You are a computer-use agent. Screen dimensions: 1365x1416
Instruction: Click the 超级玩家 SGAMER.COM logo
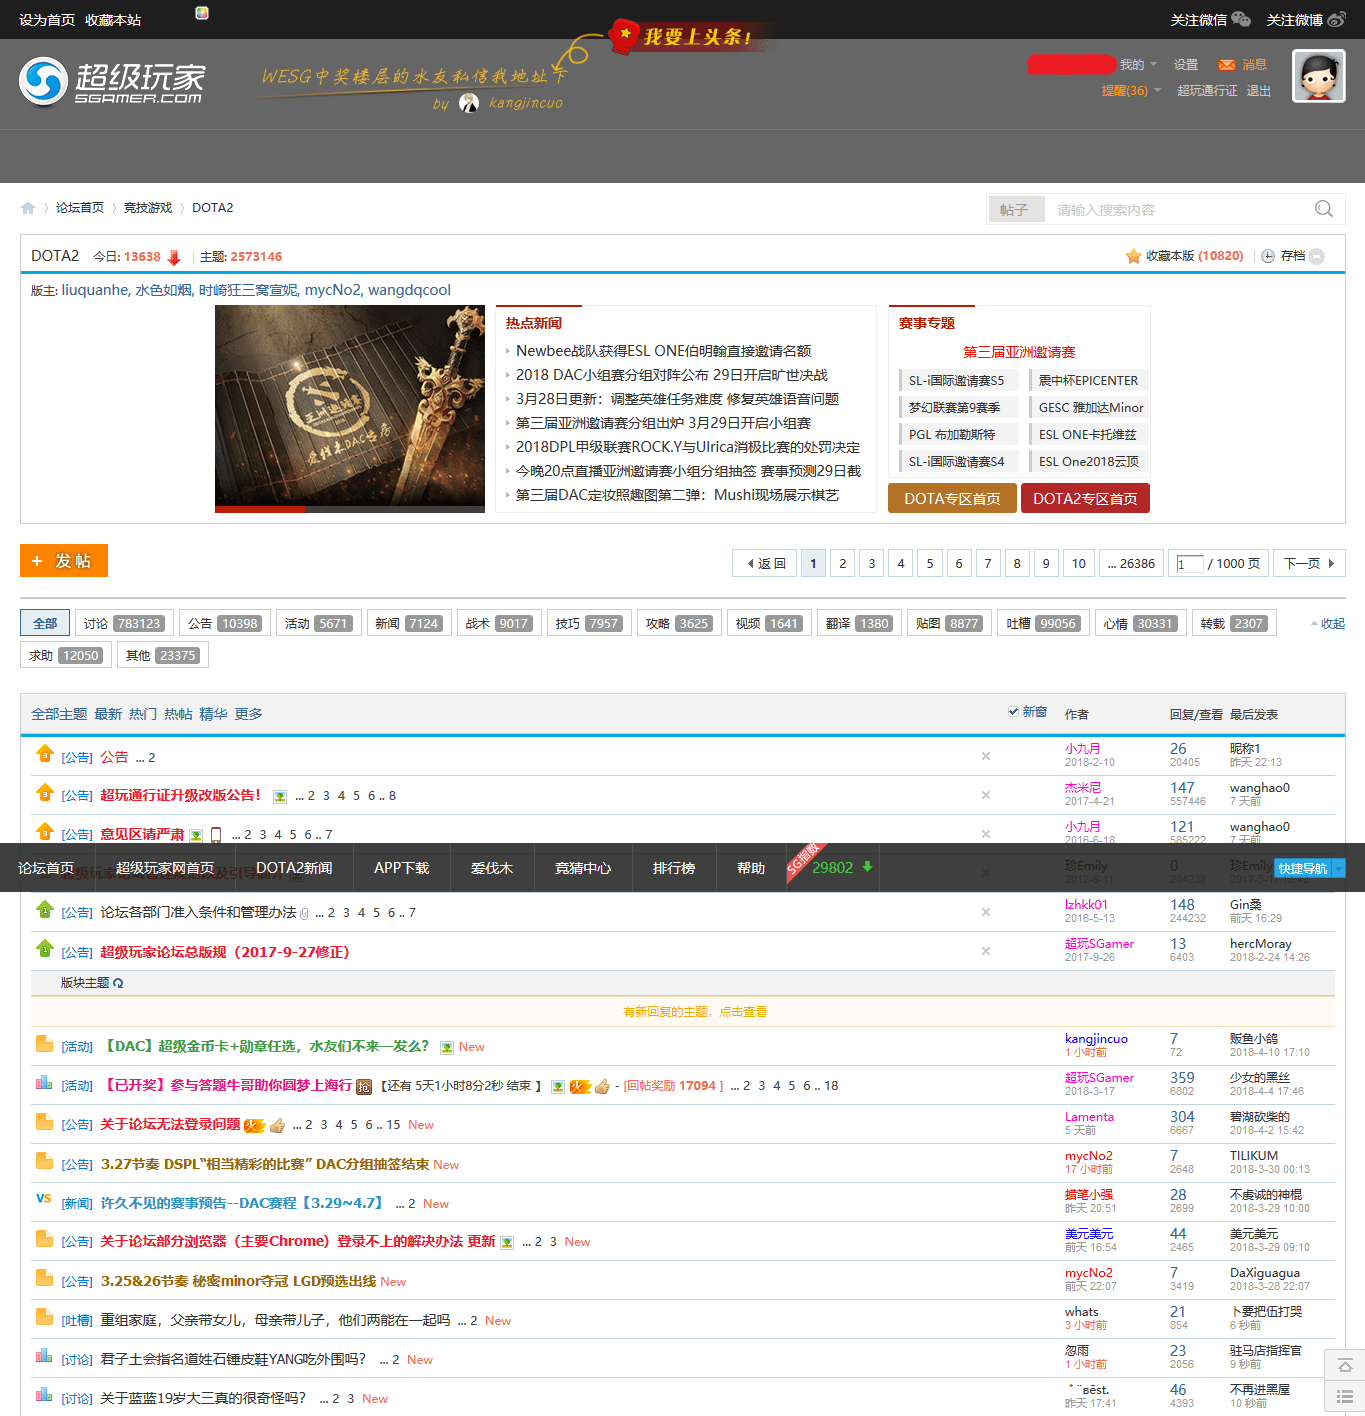pyautogui.click(x=112, y=81)
